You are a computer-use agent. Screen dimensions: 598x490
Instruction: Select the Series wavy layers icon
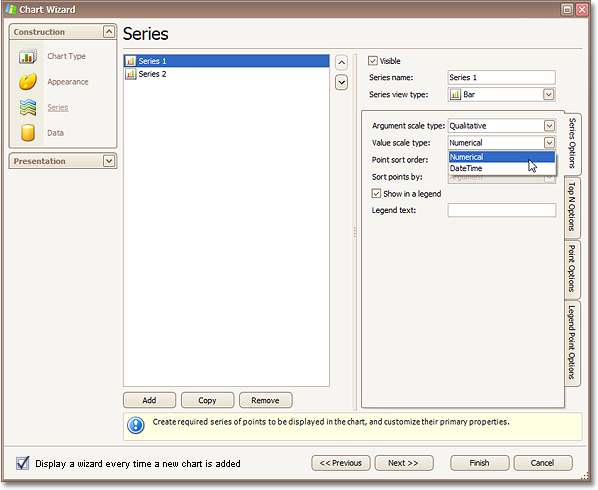pyautogui.click(x=27, y=107)
